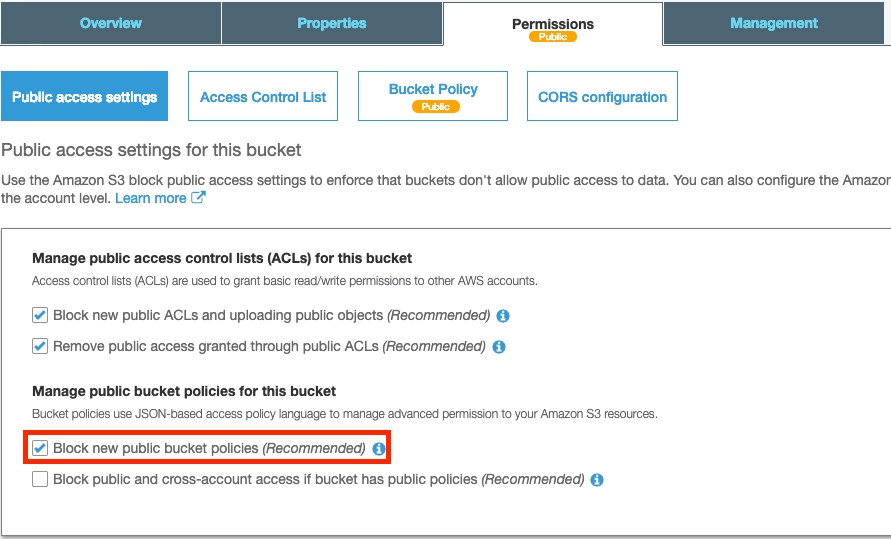Click Public badge on Bucket Policy button
Viewport: 891px width, 539px height.
coord(435,106)
